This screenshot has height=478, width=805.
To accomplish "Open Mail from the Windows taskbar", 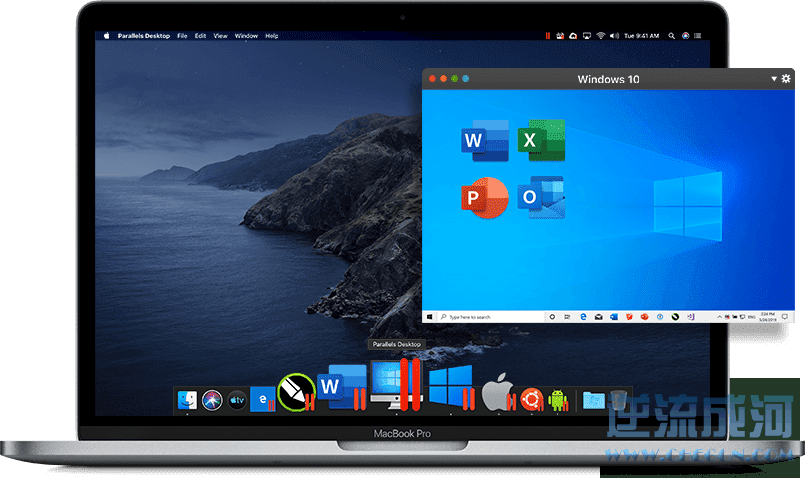I will coord(599,317).
